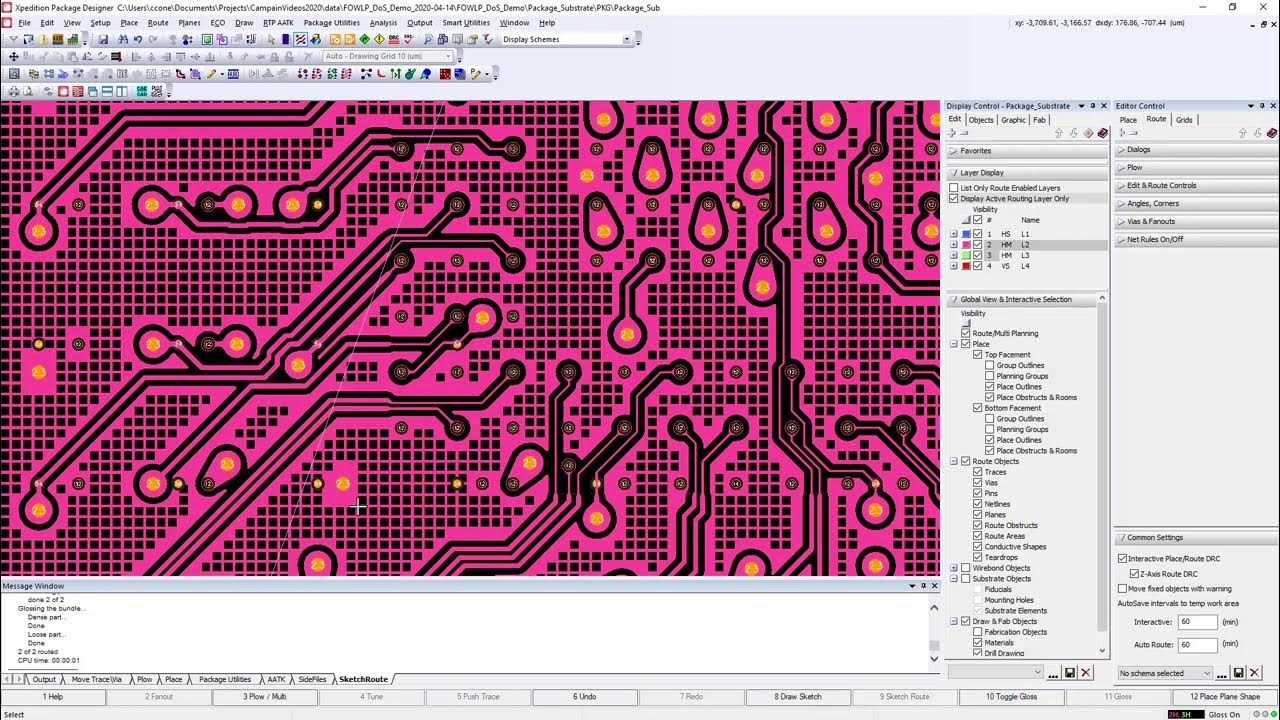Select the Move Trace\Via bottom tab

pyautogui.click(x=96, y=679)
